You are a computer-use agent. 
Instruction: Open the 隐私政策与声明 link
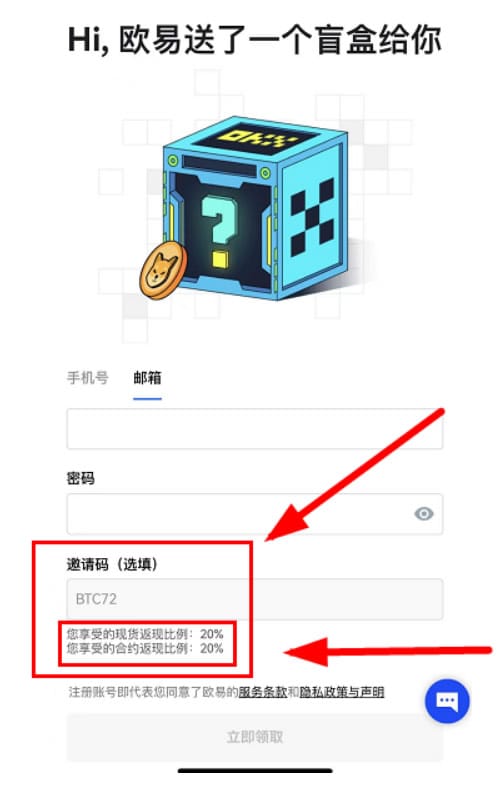point(342,692)
